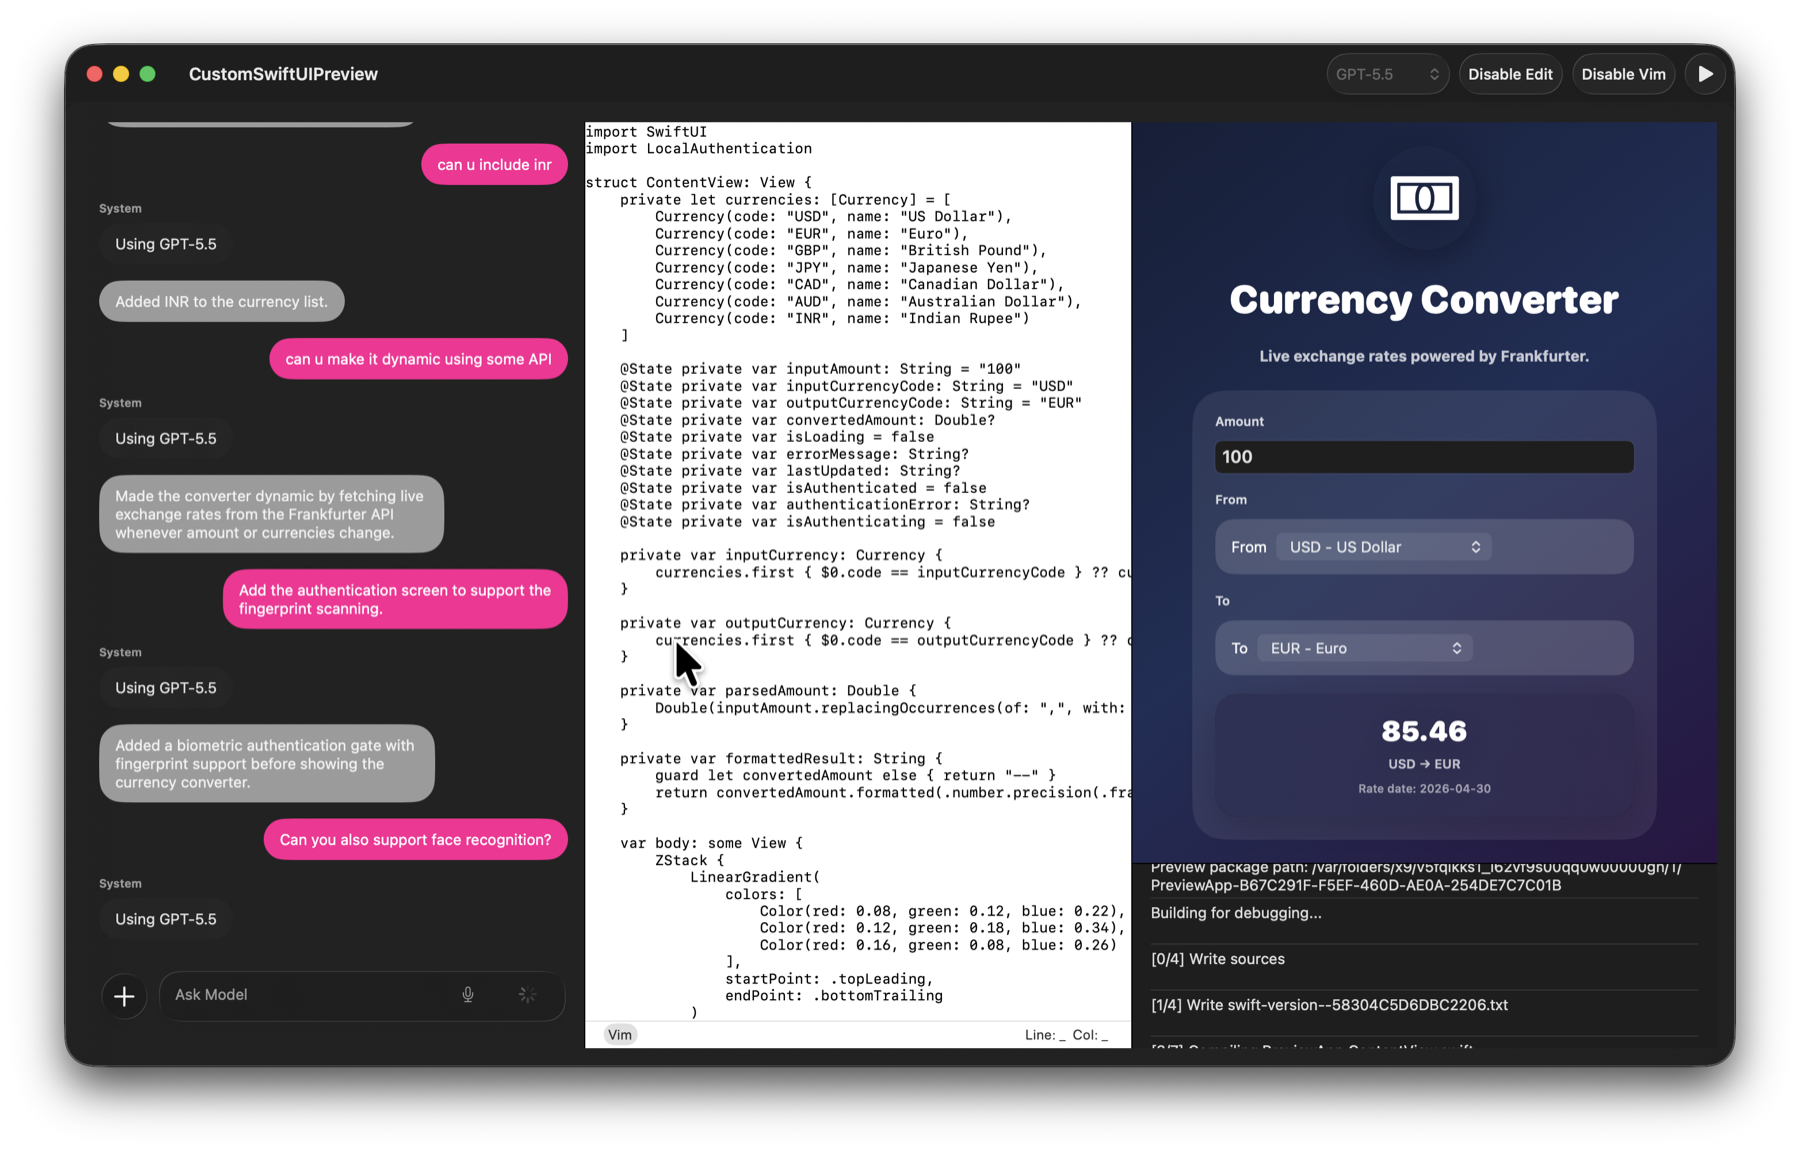The width and height of the screenshot is (1800, 1152).
Task: Click 'Live exchange rates powered by Frankfurter.' subtitle
Action: [1424, 356]
